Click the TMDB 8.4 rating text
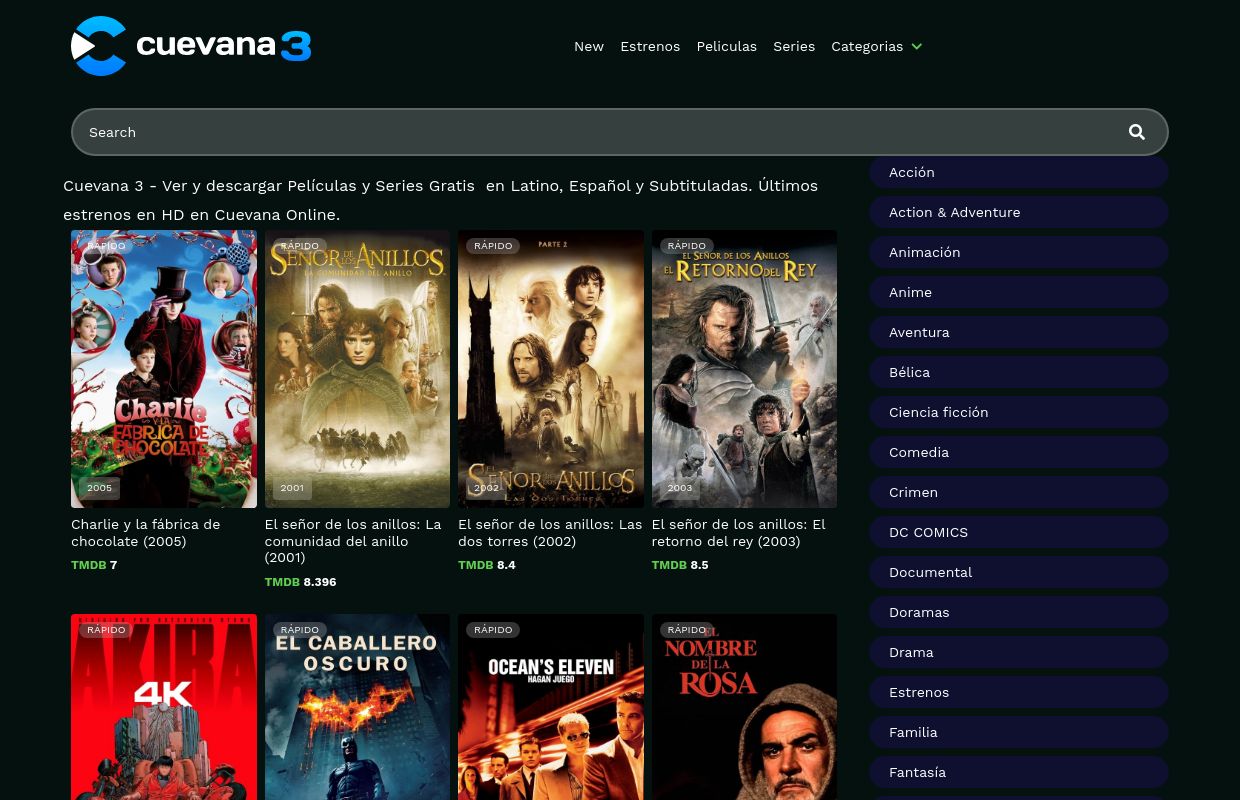Viewport: 1240px width, 800px height. click(487, 565)
